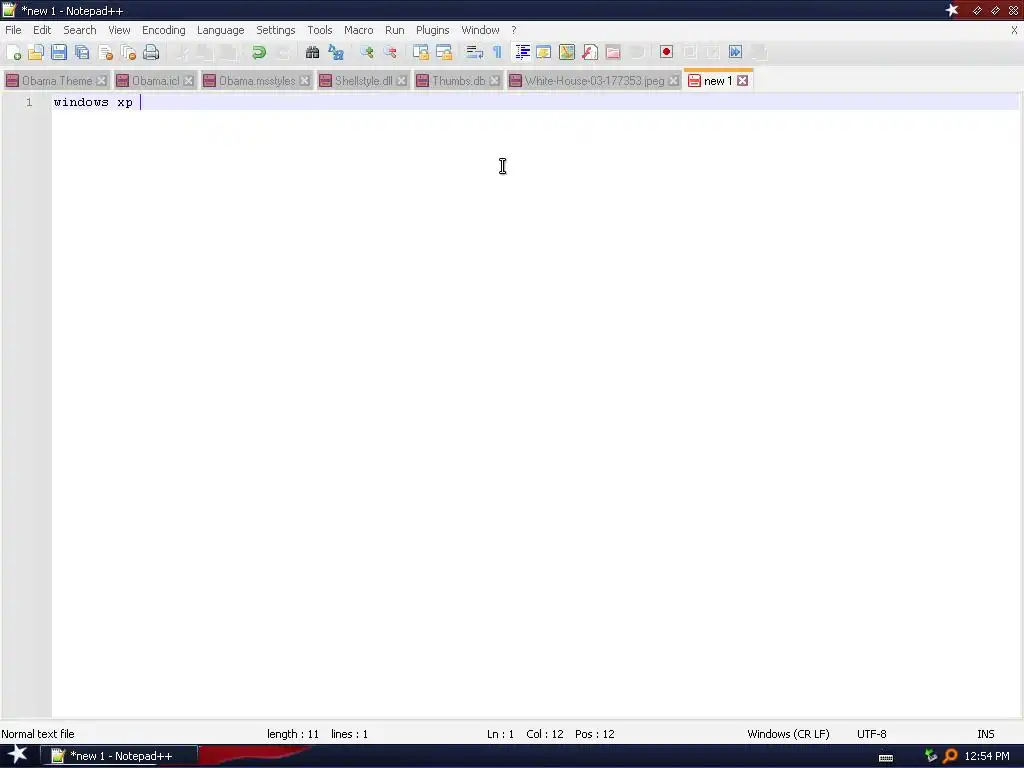The width and height of the screenshot is (1024, 768).
Task: Zoom out using the toolbar icon
Action: (x=390, y=52)
